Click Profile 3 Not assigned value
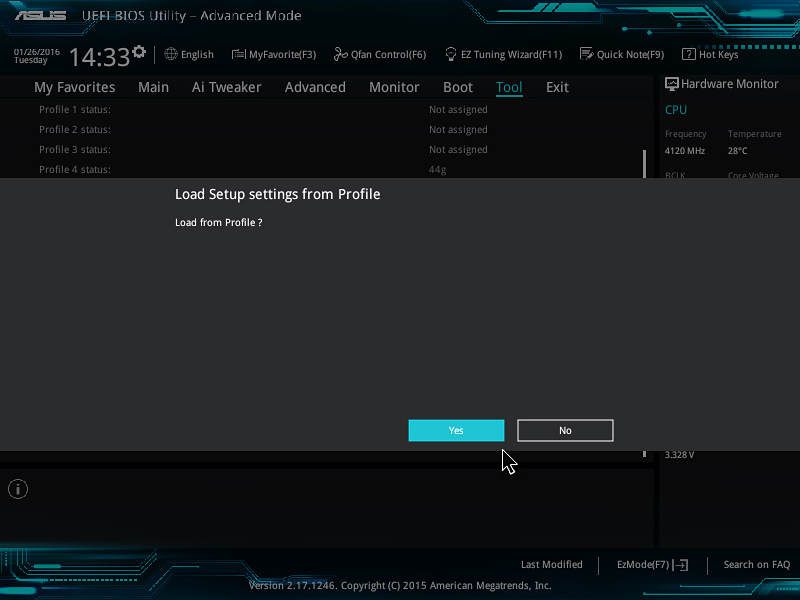 point(458,149)
